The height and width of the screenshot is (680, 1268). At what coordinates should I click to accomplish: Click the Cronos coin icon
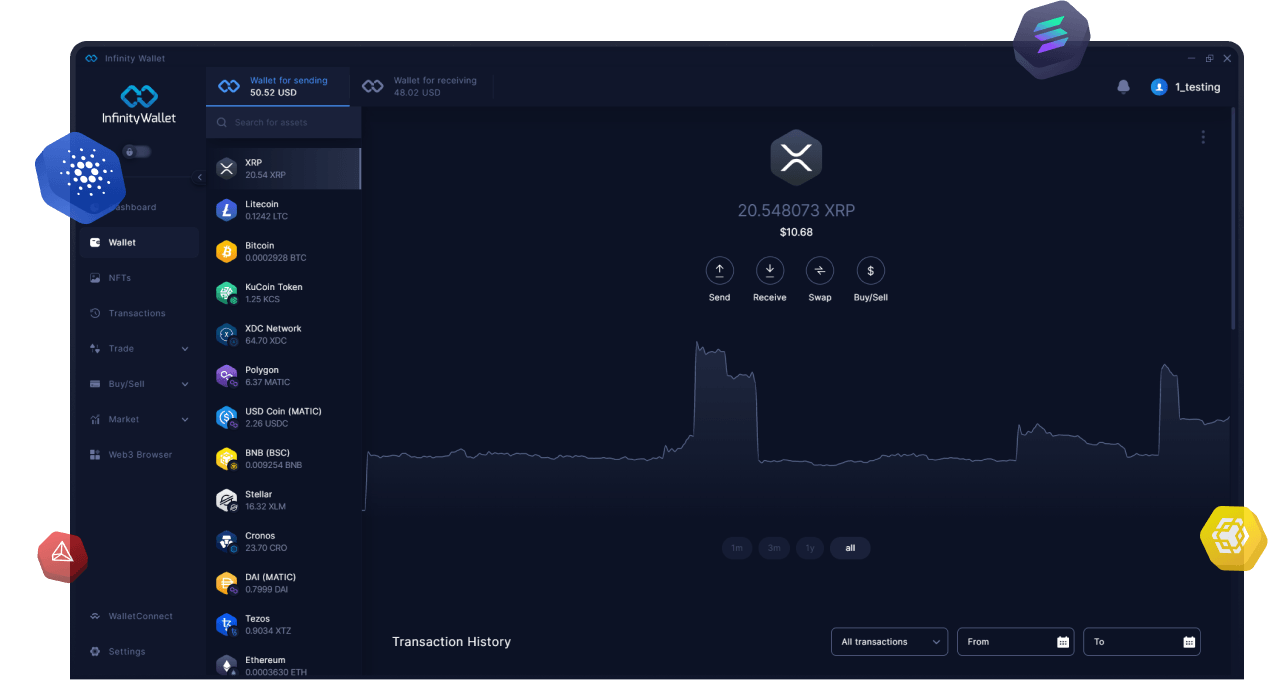[x=227, y=542]
